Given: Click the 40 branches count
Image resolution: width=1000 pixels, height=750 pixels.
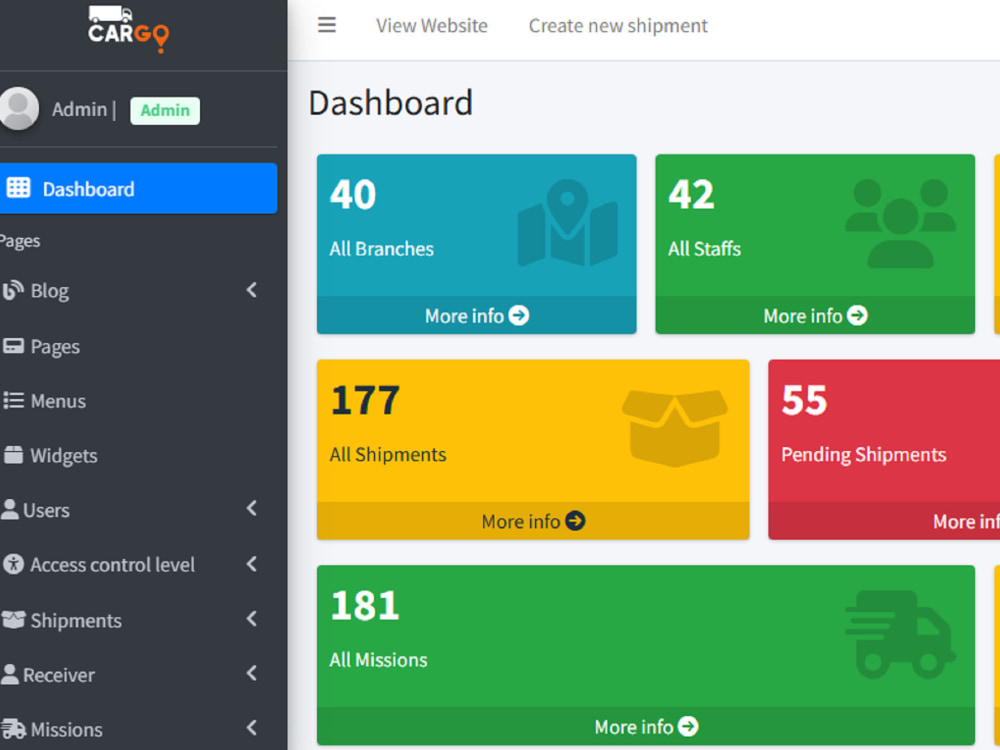Looking at the screenshot, I should (353, 195).
